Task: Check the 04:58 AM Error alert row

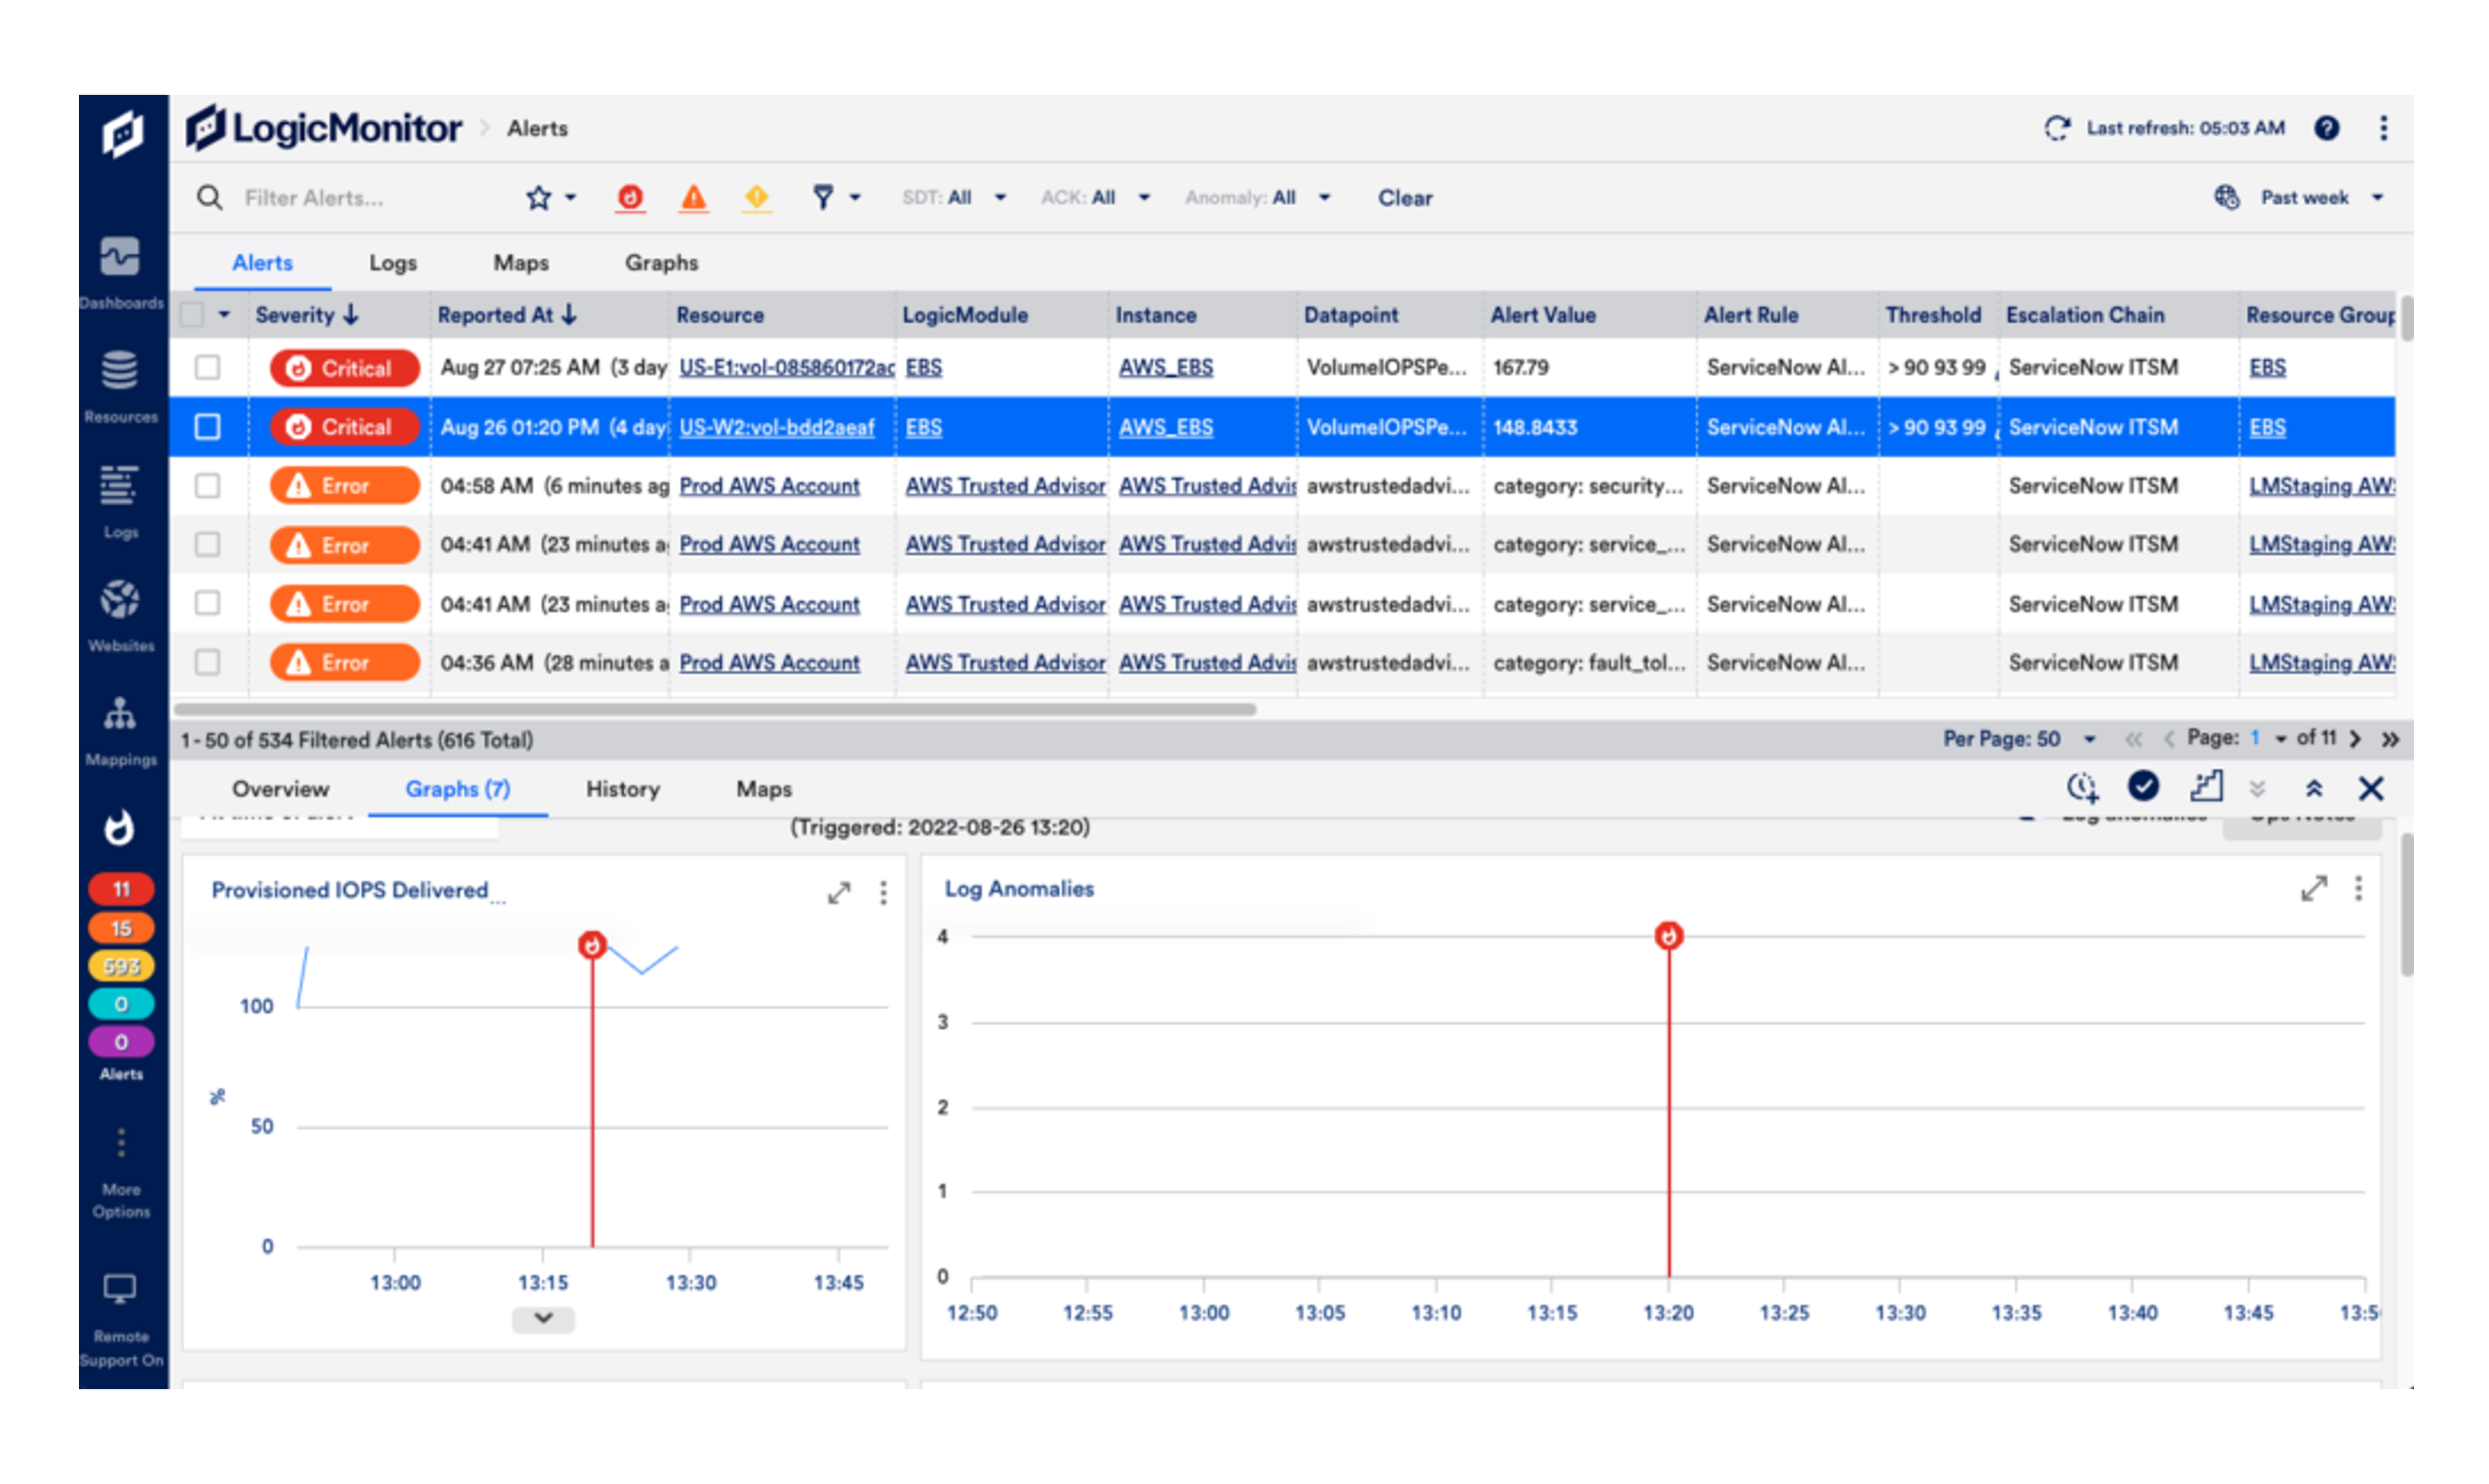Action: point(208,486)
